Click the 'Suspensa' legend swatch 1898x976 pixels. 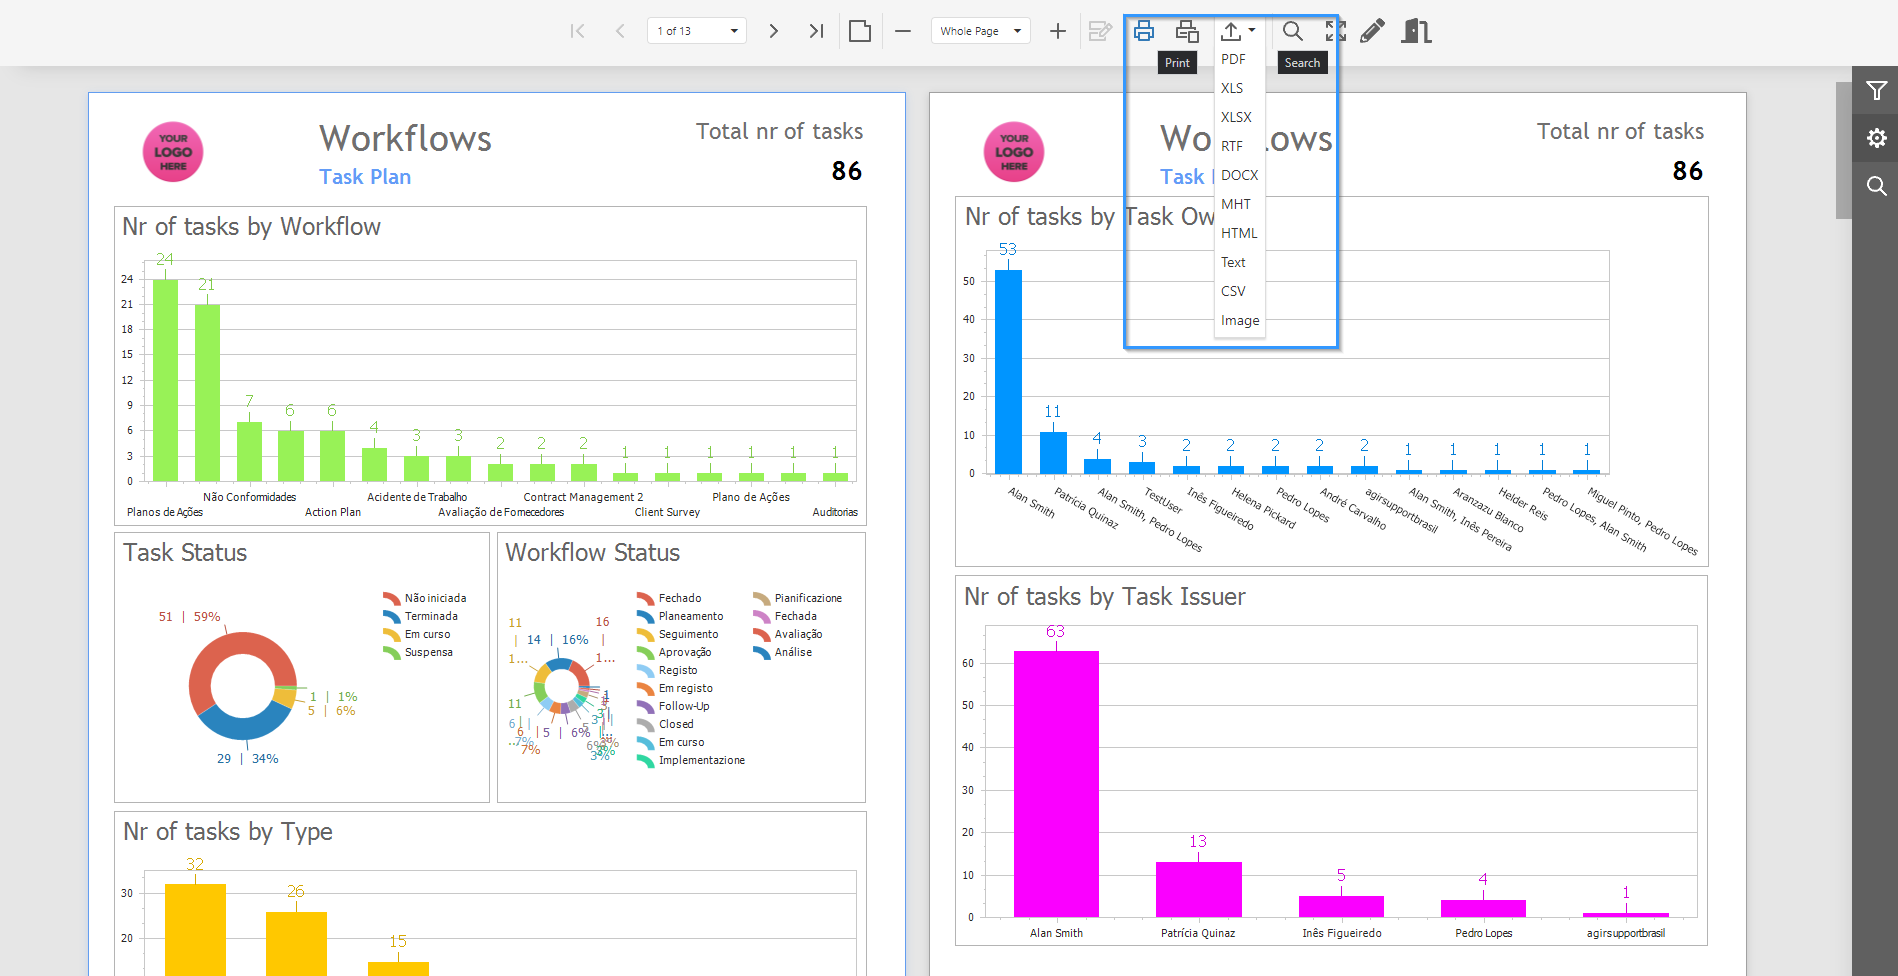pyautogui.click(x=392, y=652)
